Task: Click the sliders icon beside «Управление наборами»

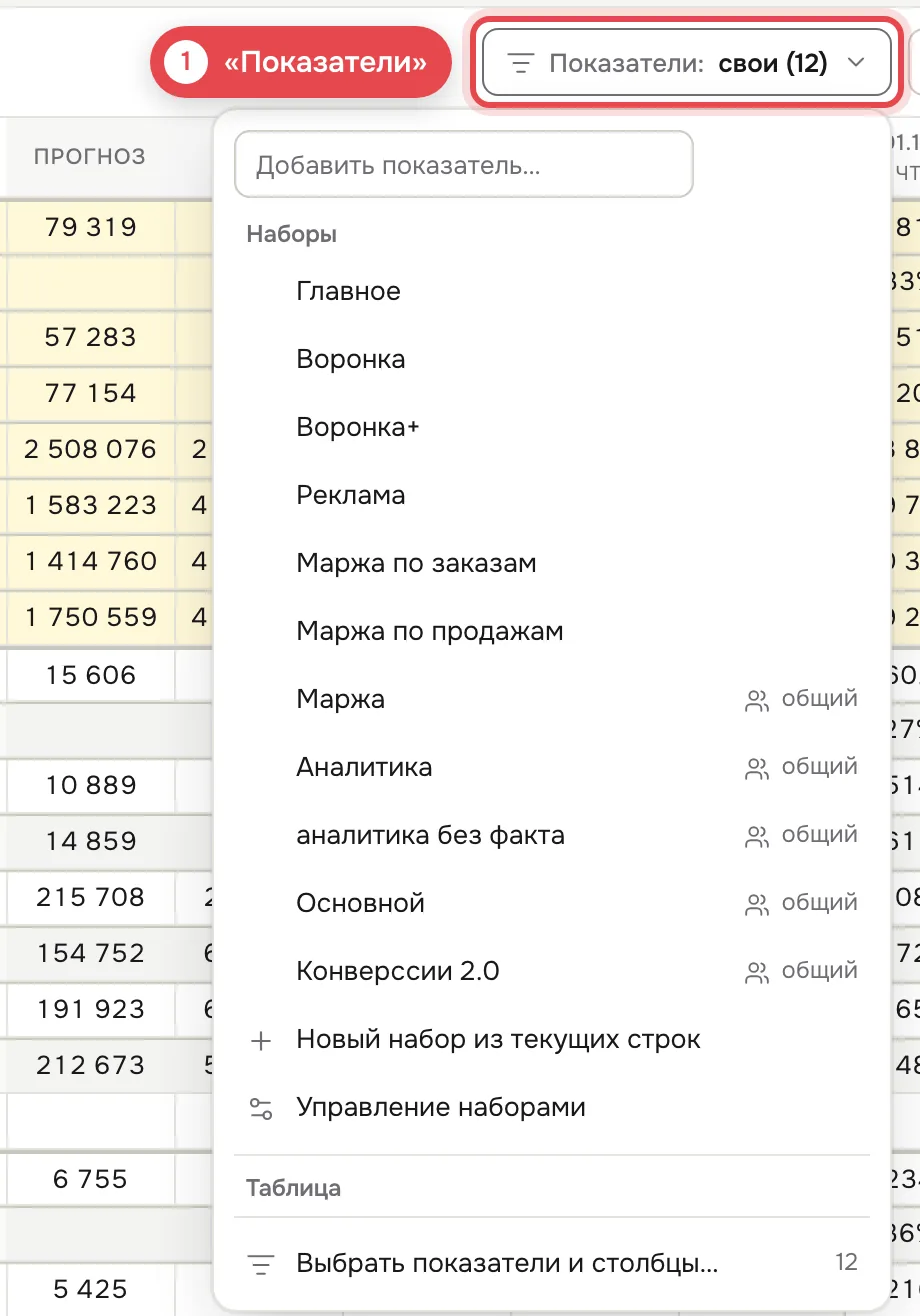Action: [x=261, y=1108]
